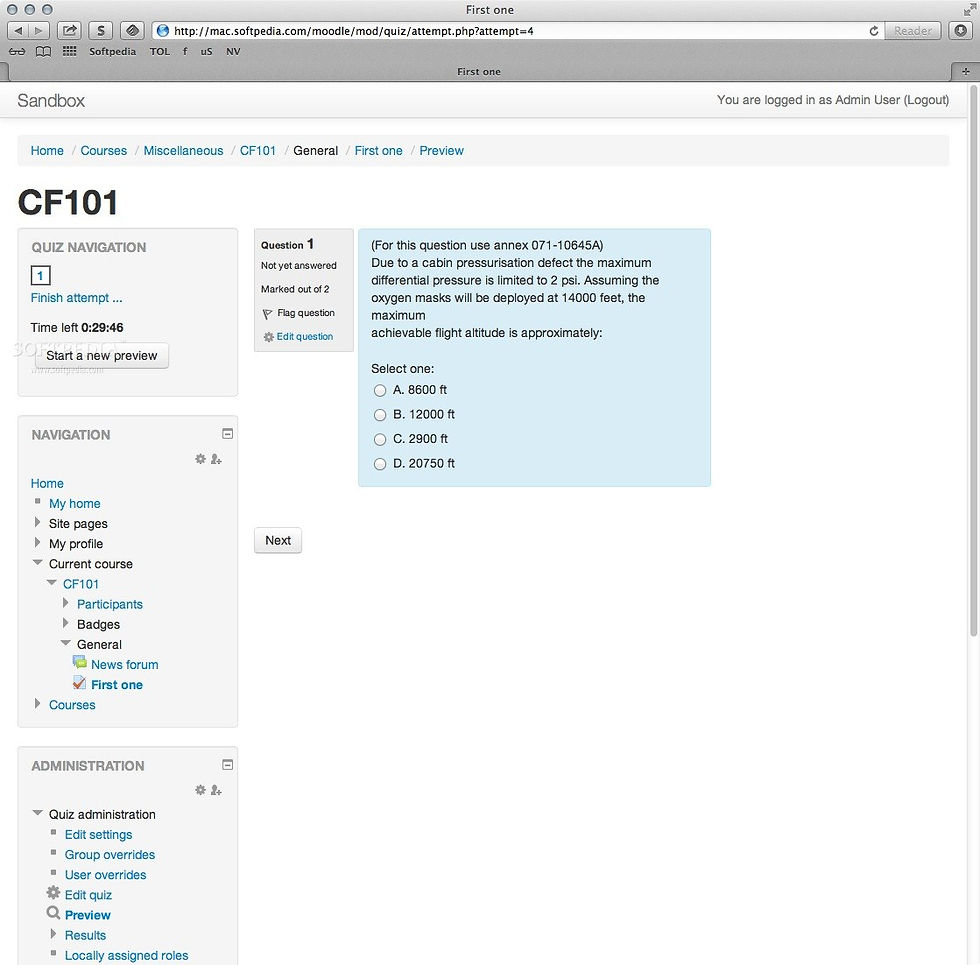The image size is (980, 965).
Task: Click the page vertical scrollbar
Action: tap(973, 361)
